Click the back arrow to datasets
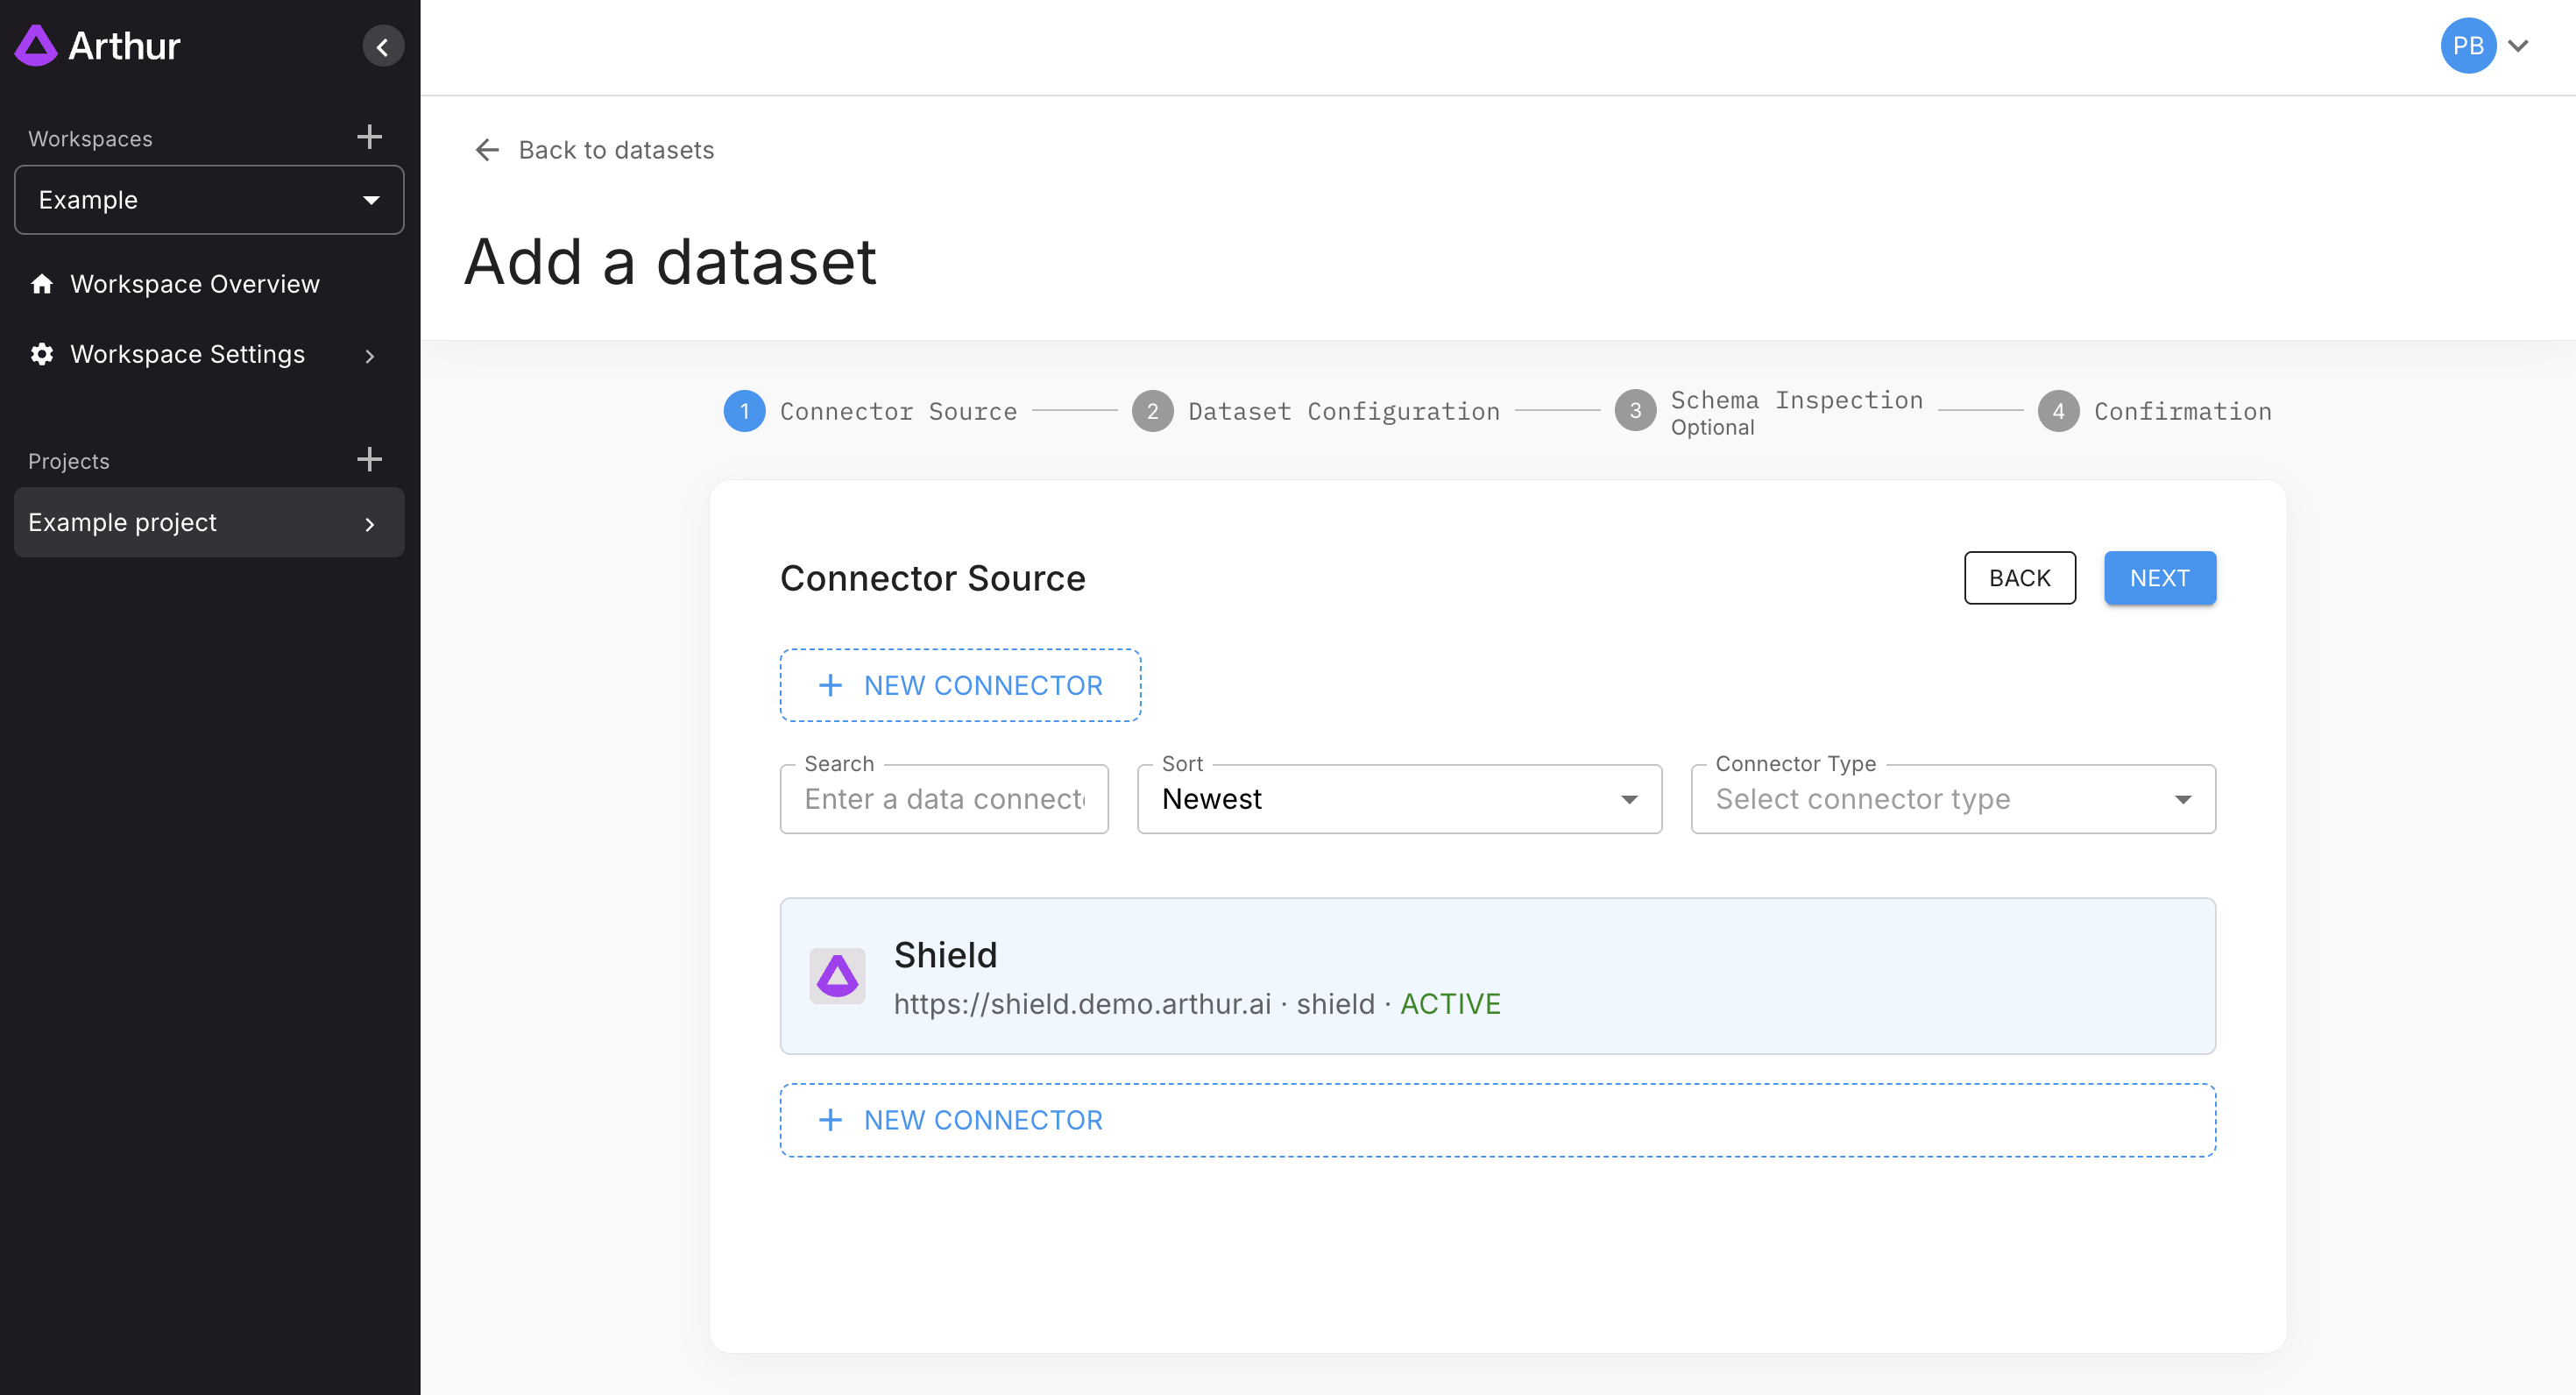 487,150
